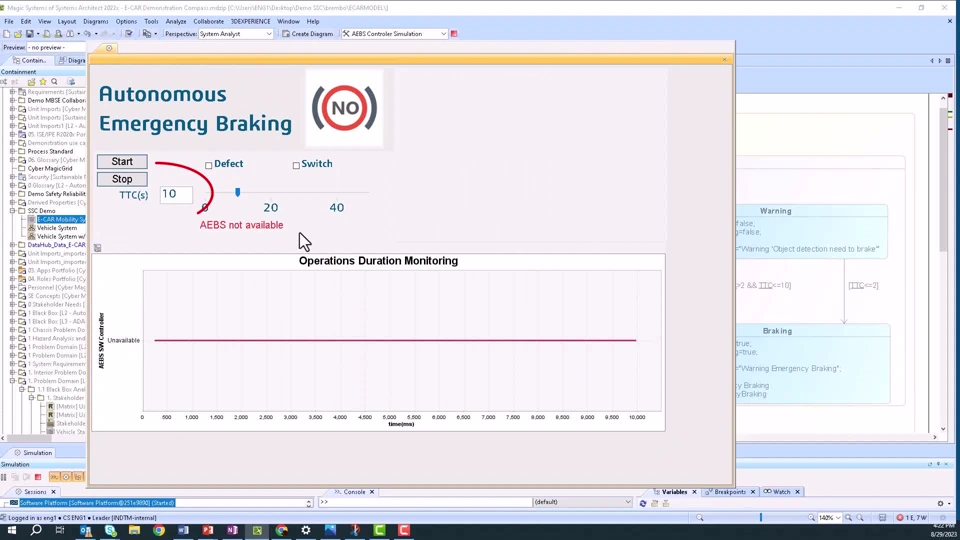Close the Sessions tab
The image size is (960, 540).
[x=53, y=492]
